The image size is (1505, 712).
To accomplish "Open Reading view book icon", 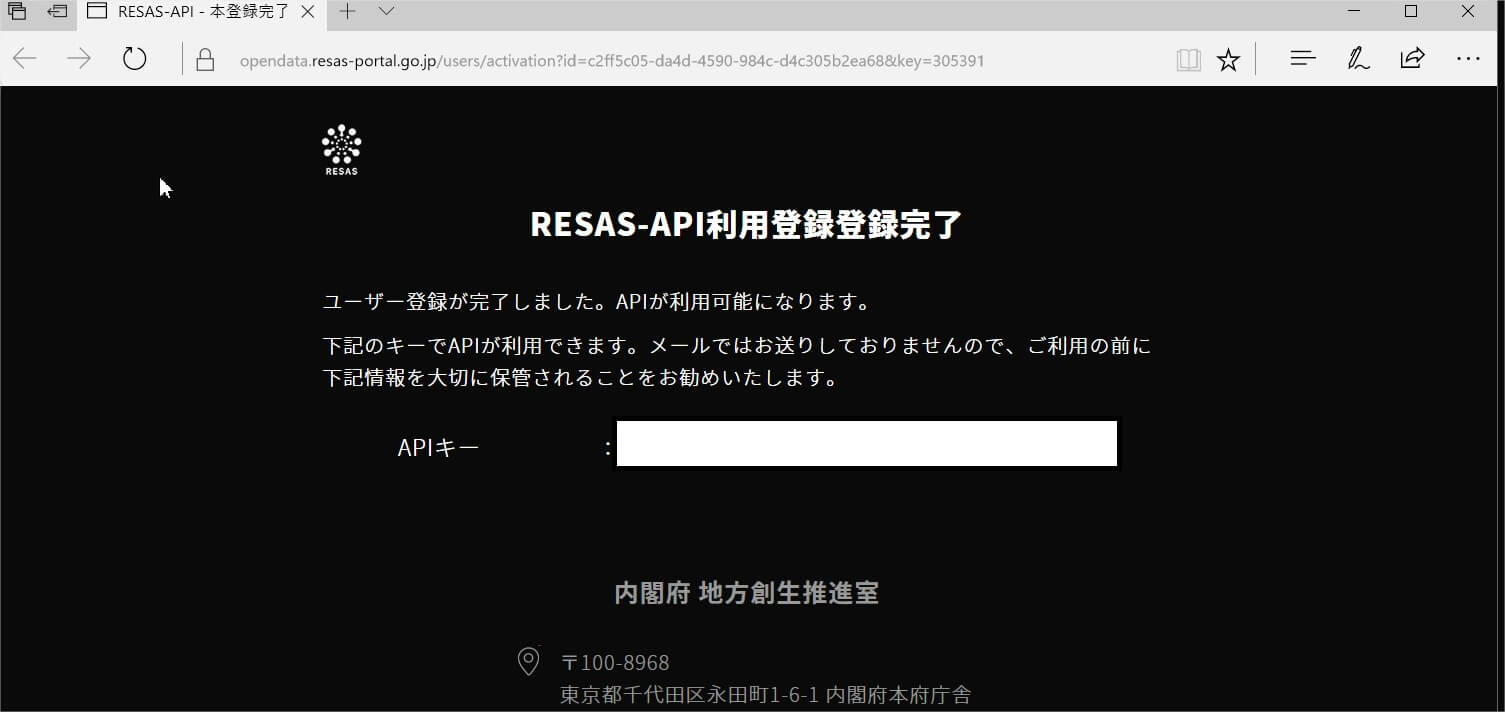I will 1188,60.
